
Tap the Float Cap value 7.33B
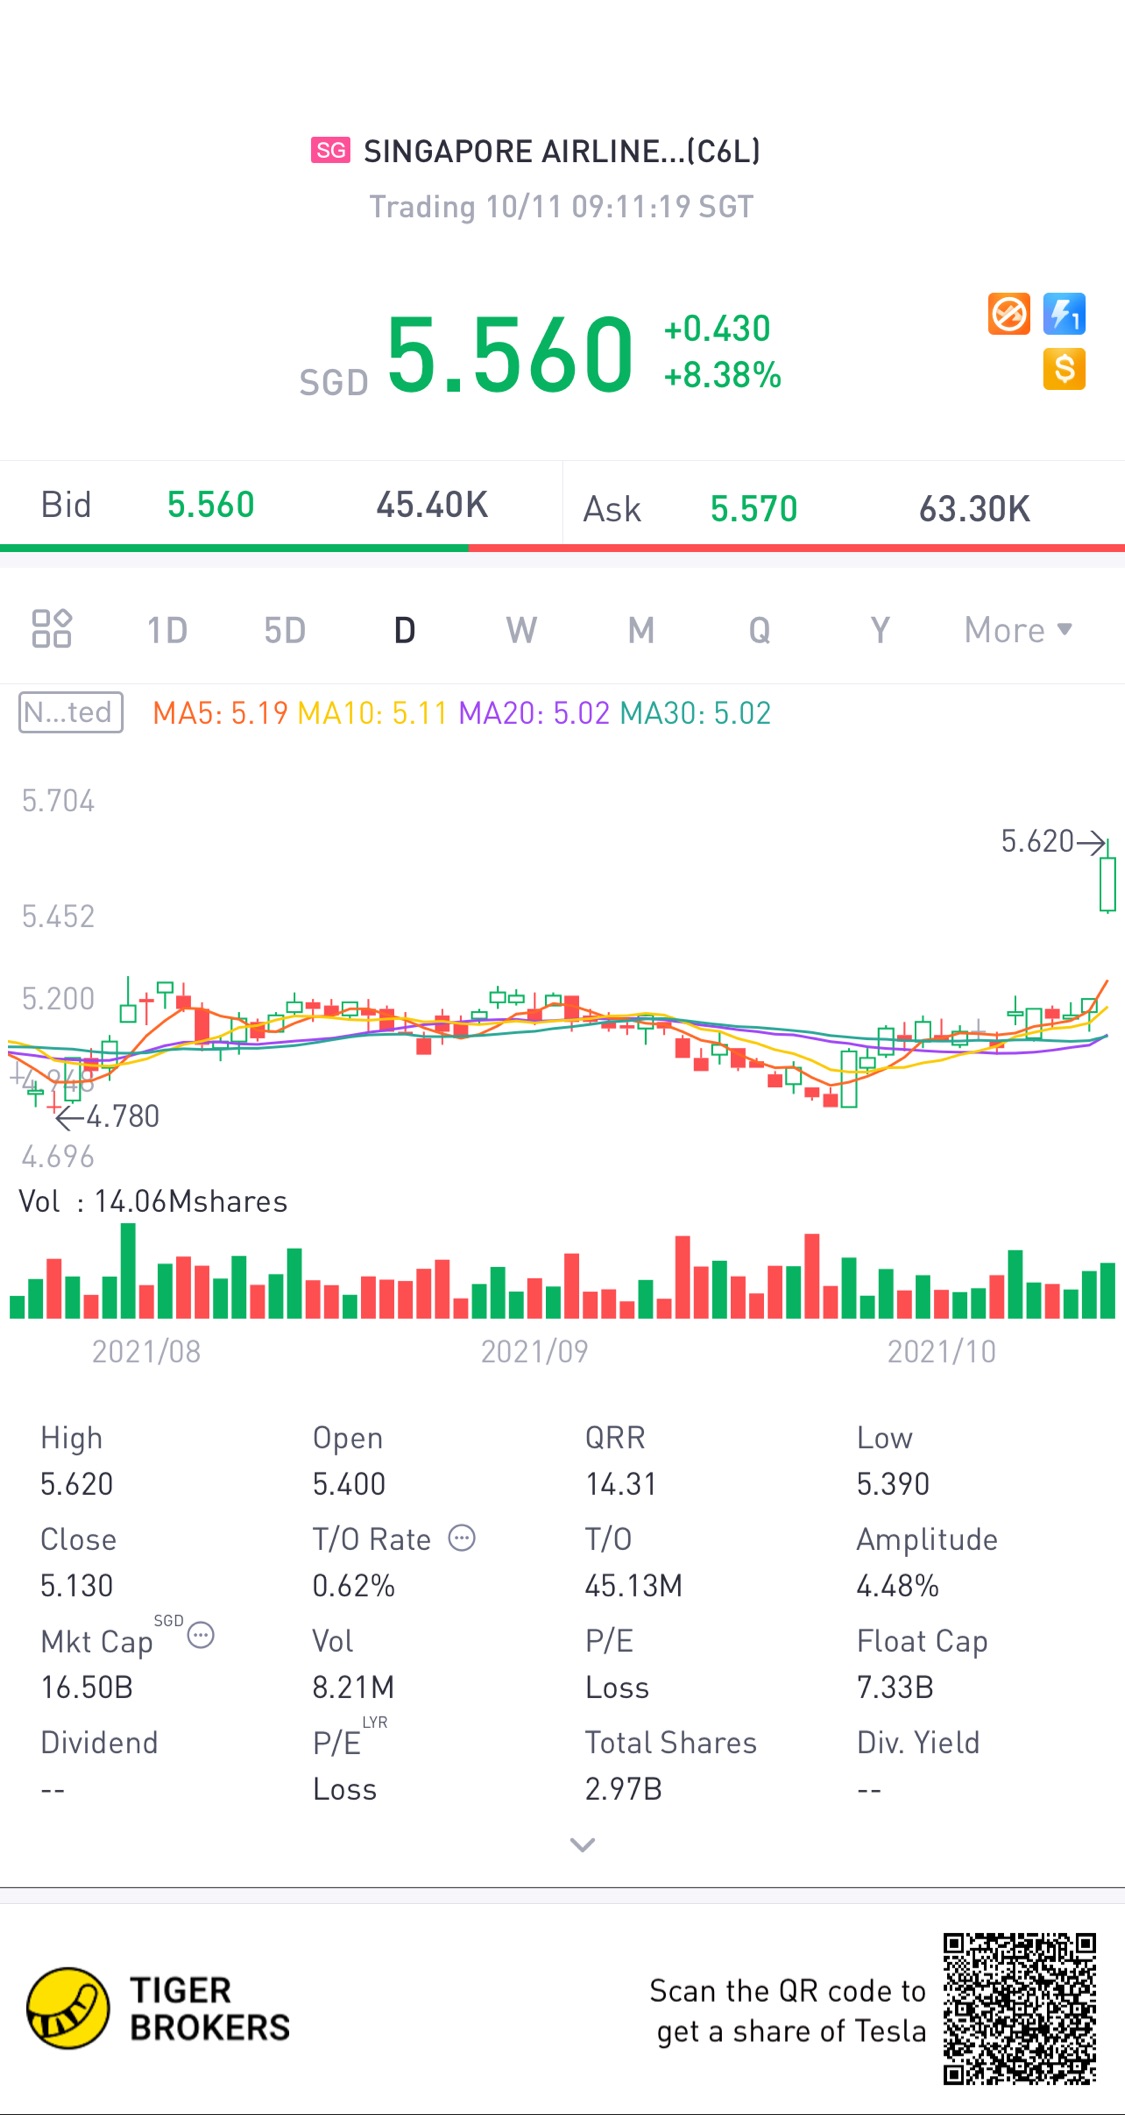[x=895, y=1688]
